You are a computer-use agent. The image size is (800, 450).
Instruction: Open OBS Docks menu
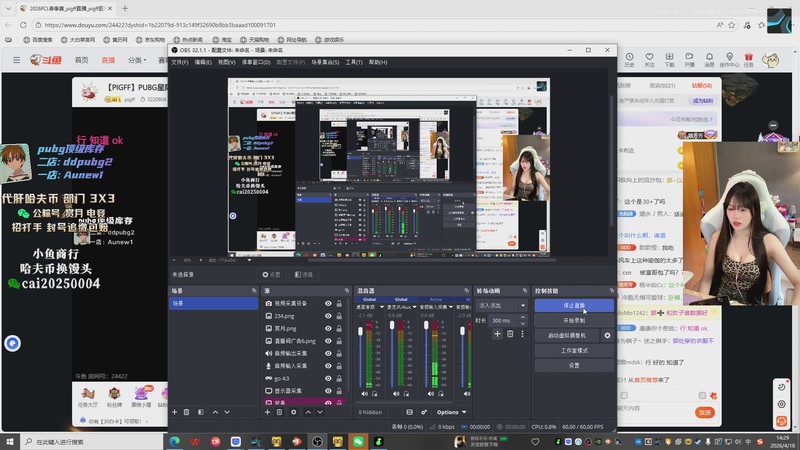256,62
